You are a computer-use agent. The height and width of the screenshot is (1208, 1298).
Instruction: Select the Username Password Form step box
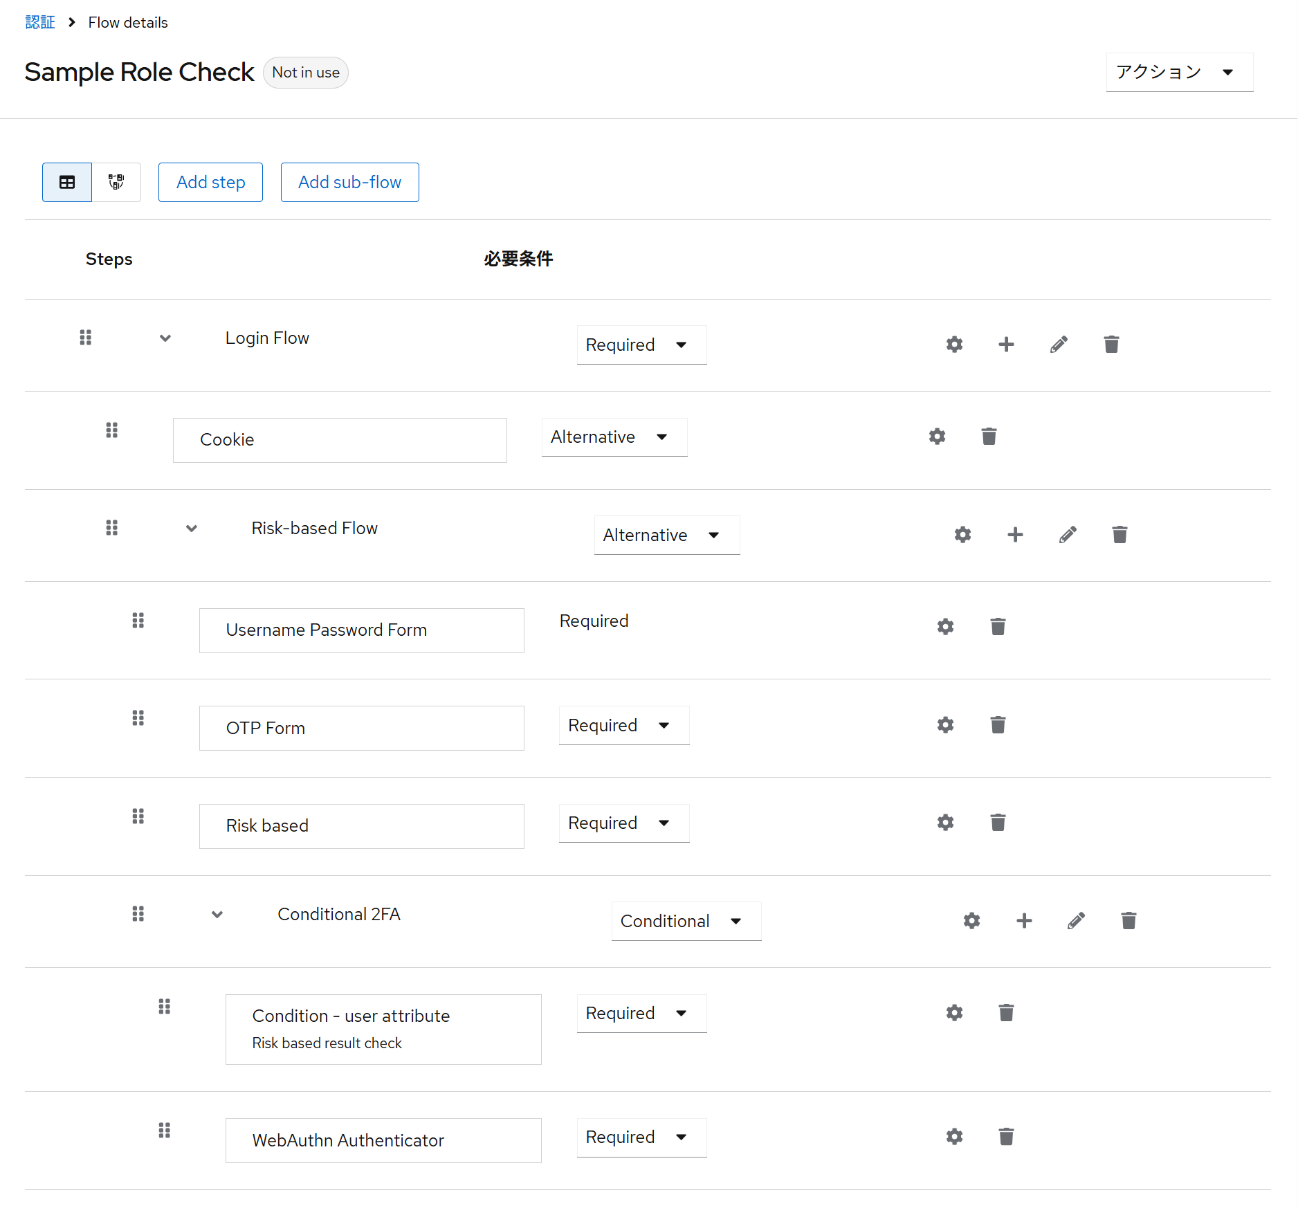tap(362, 630)
